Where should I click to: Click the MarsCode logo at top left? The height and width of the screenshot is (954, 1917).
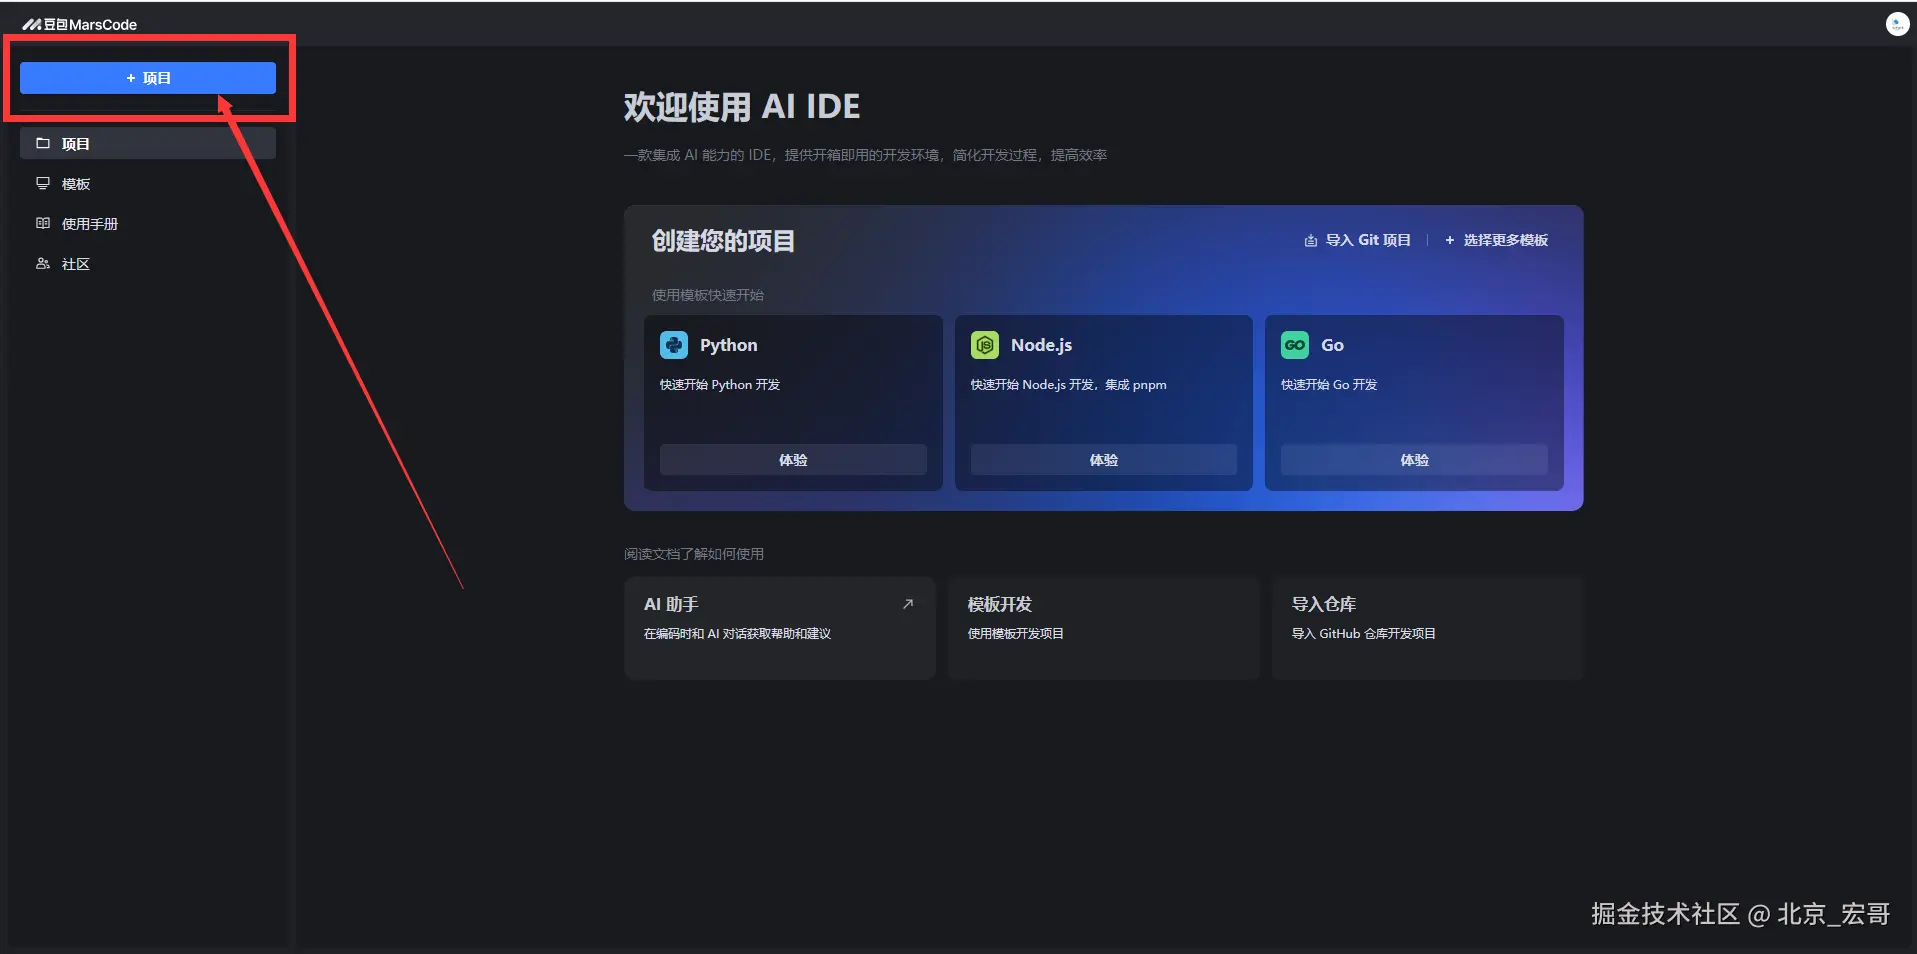click(80, 24)
